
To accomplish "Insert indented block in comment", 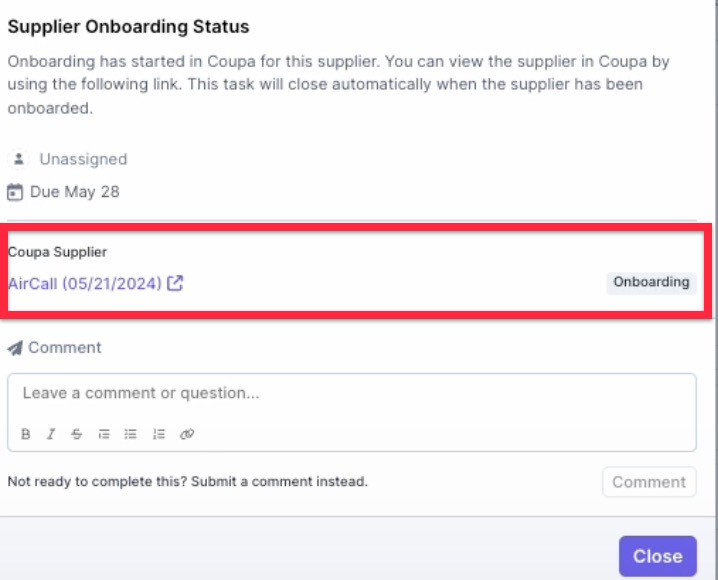I will coord(104,434).
